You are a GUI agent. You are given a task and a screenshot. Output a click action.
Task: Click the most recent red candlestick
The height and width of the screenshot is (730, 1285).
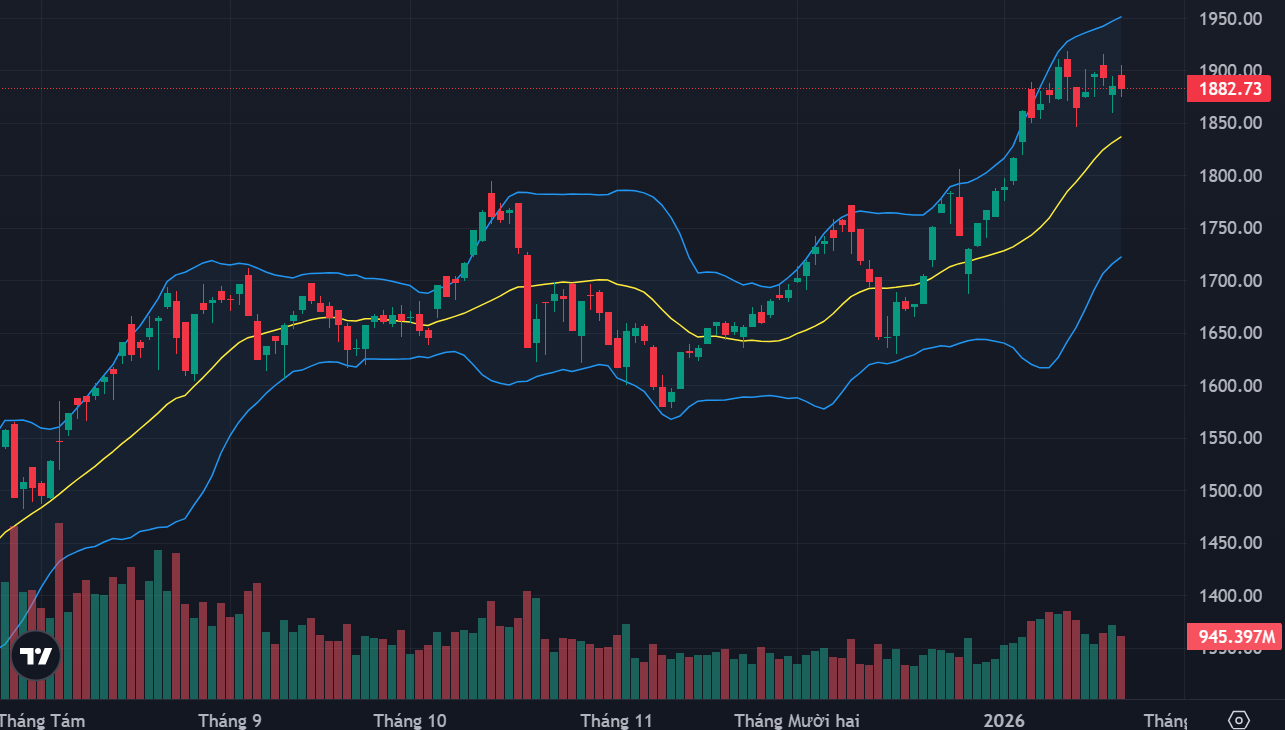pyautogui.click(x=1122, y=81)
